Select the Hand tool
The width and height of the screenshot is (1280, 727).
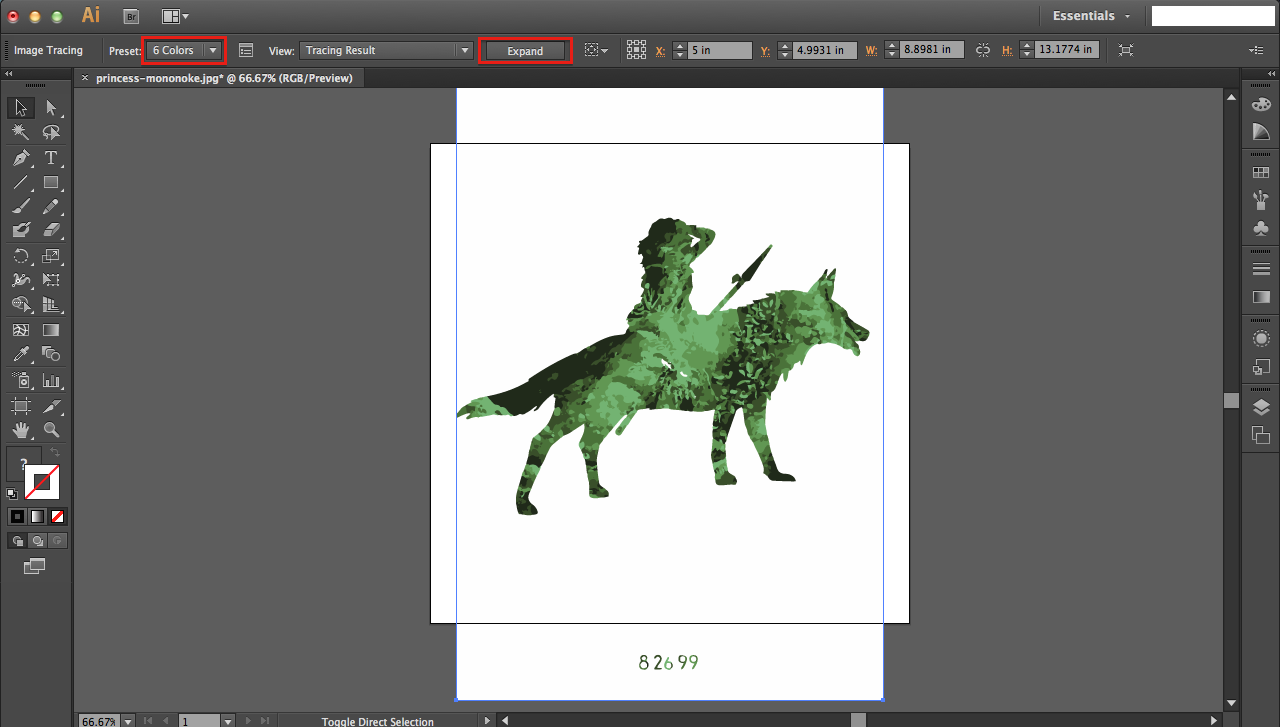(x=21, y=430)
